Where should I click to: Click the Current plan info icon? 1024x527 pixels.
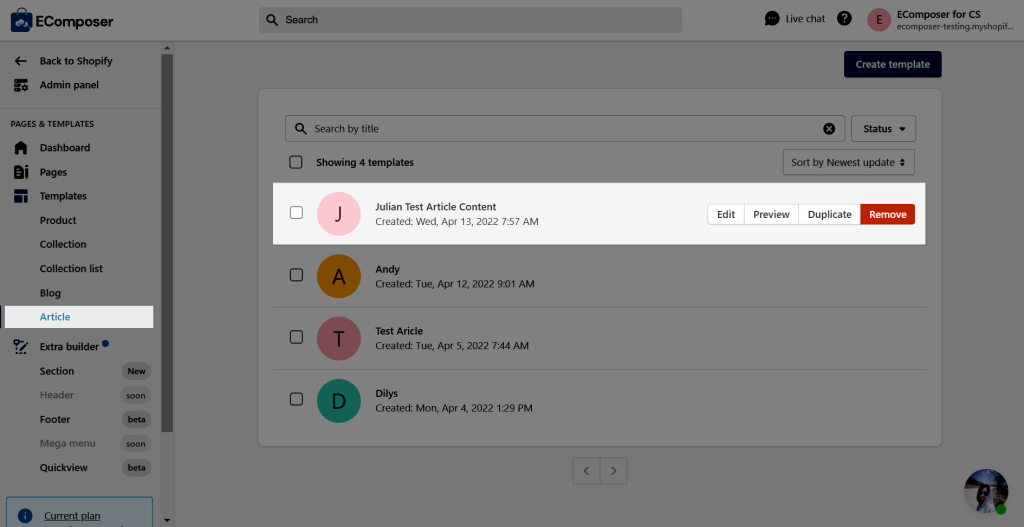pos(25,516)
